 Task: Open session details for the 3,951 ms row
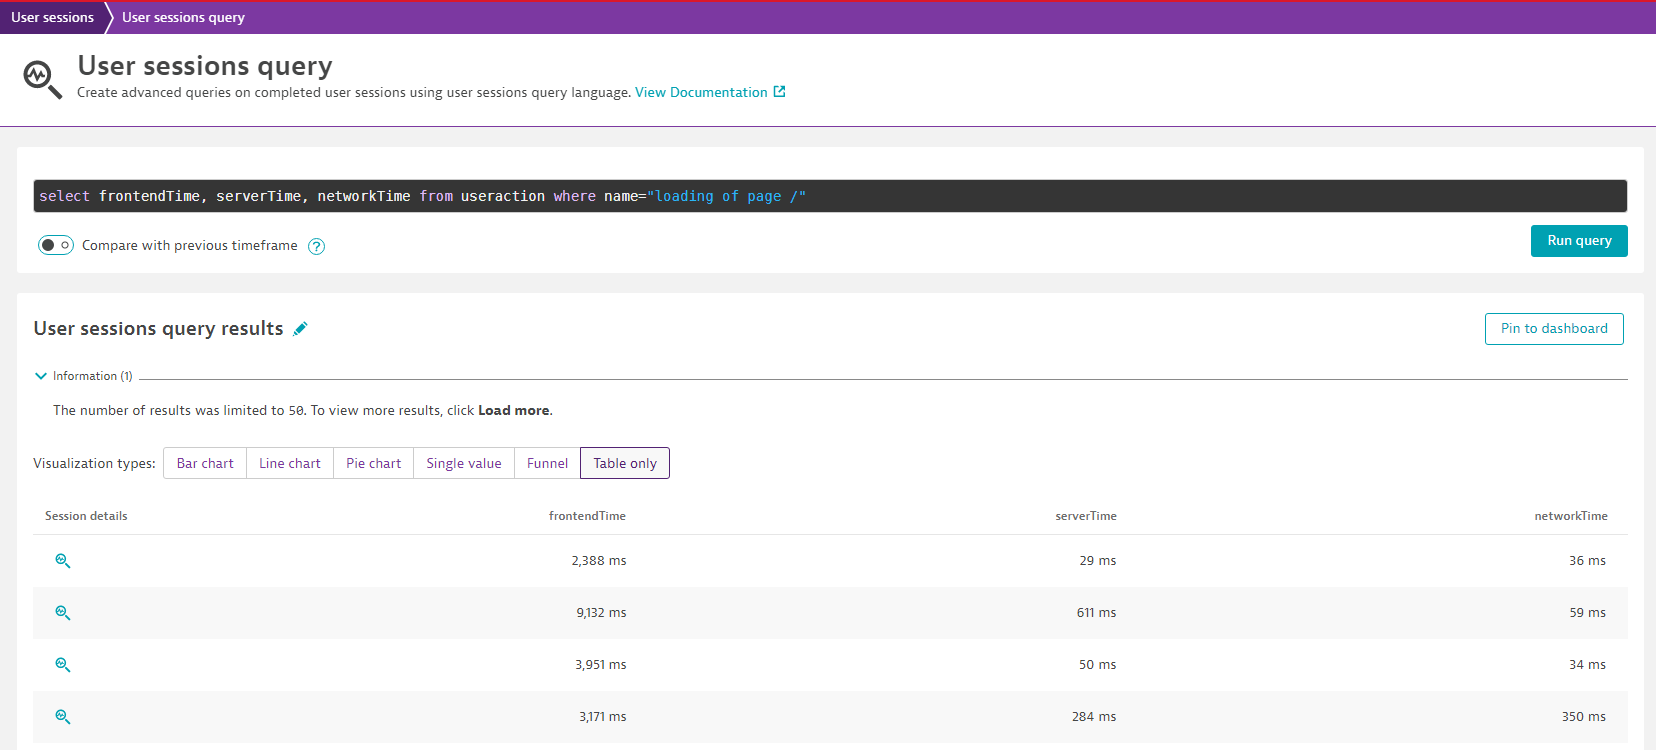(x=63, y=665)
